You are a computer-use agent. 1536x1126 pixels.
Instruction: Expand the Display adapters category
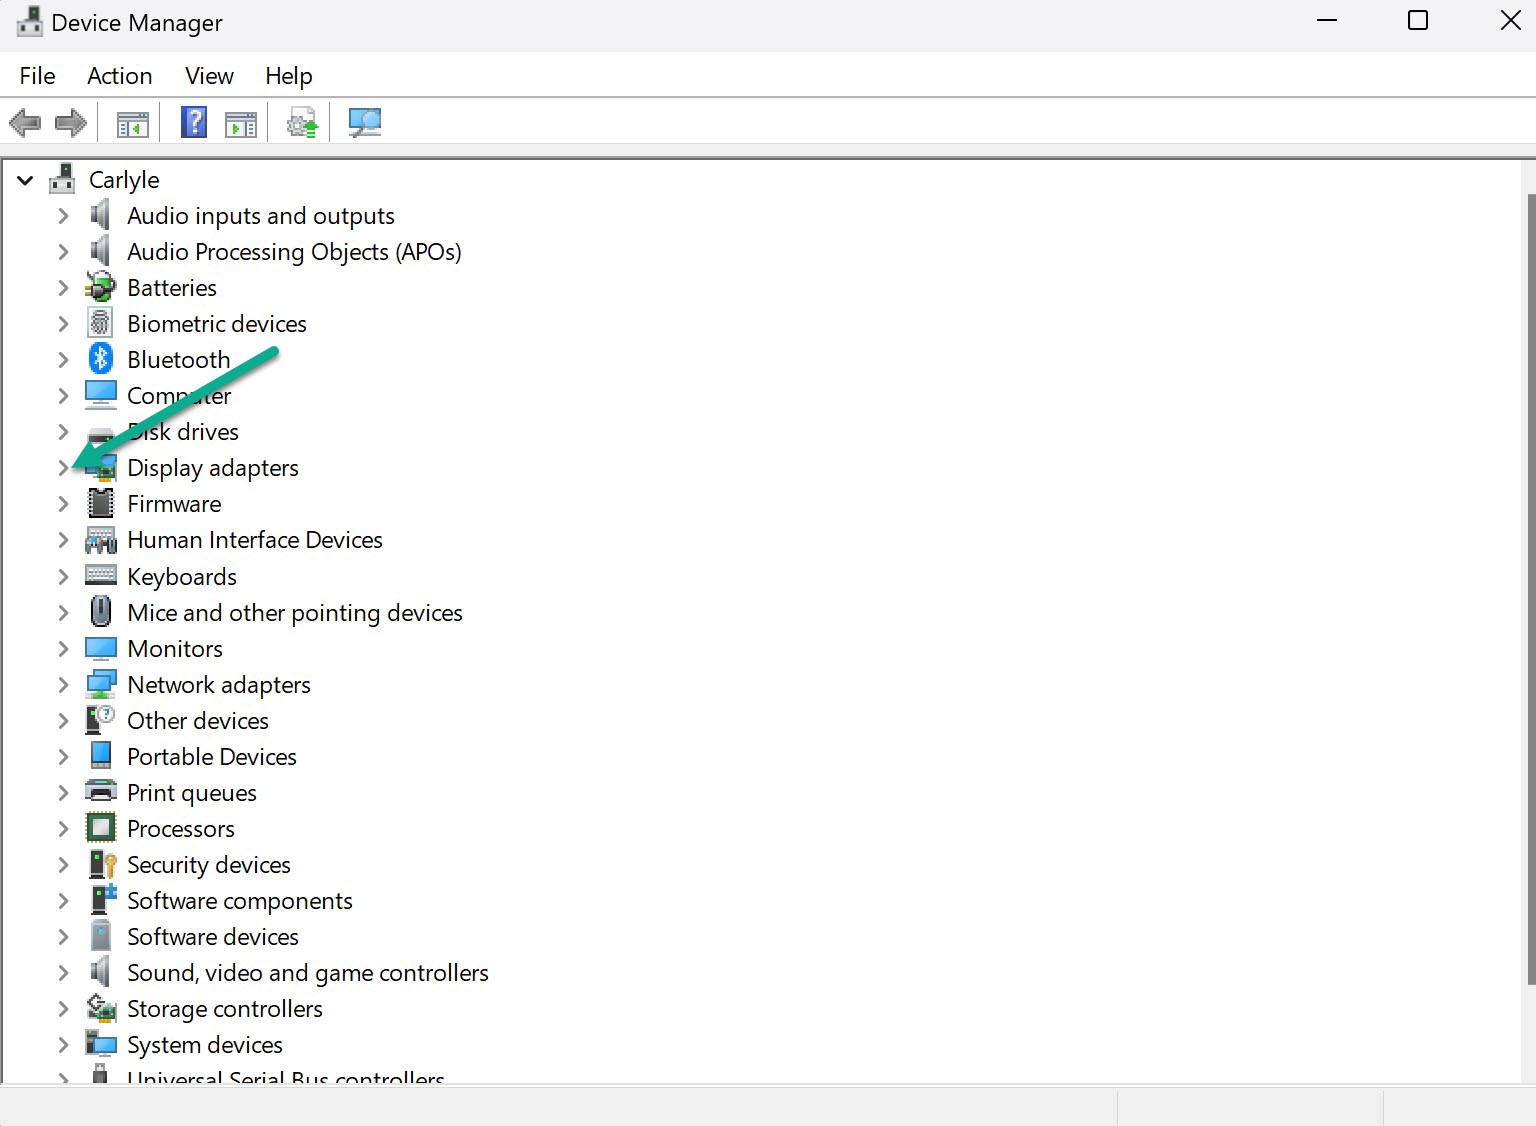tap(63, 468)
